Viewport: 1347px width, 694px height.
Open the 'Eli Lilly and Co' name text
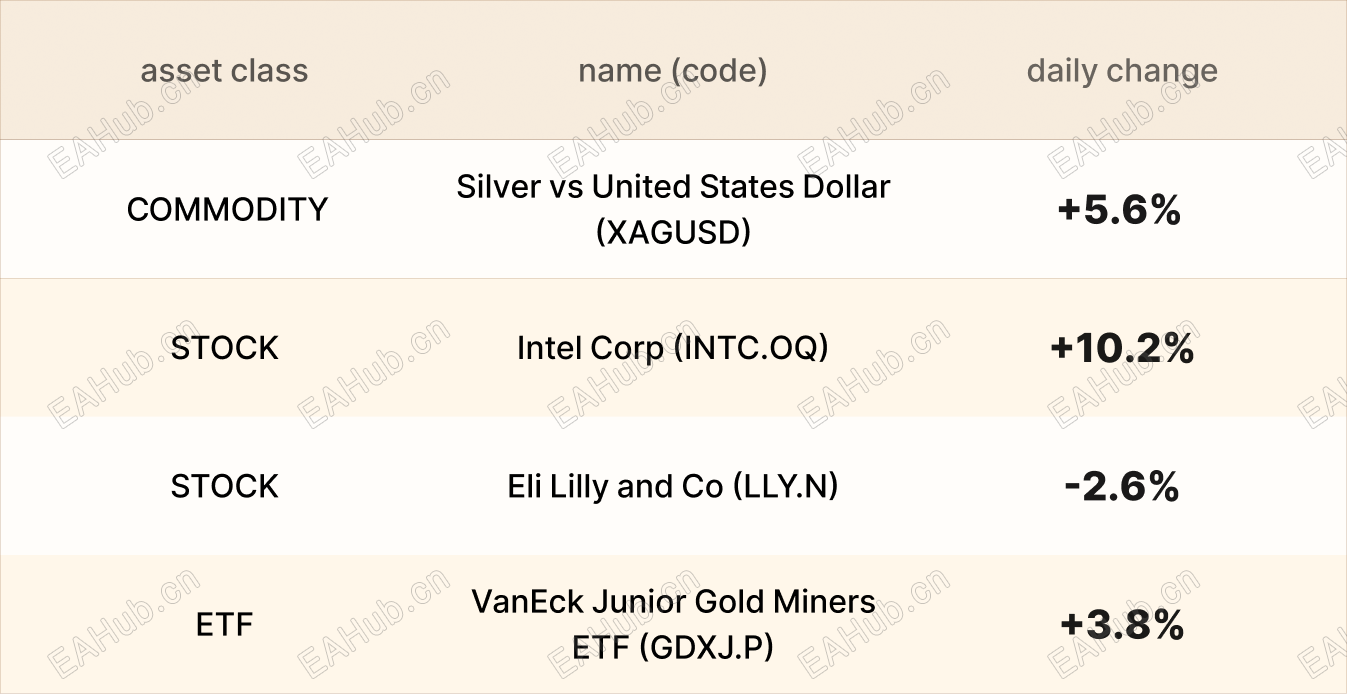tap(614, 487)
